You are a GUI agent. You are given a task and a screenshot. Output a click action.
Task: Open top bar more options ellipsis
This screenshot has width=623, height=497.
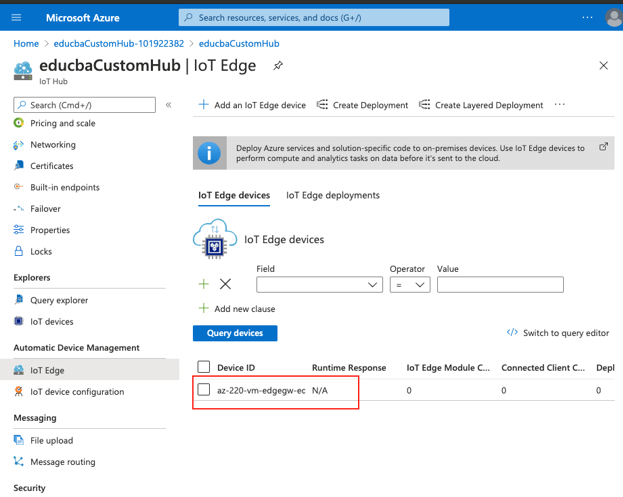(587, 17)
